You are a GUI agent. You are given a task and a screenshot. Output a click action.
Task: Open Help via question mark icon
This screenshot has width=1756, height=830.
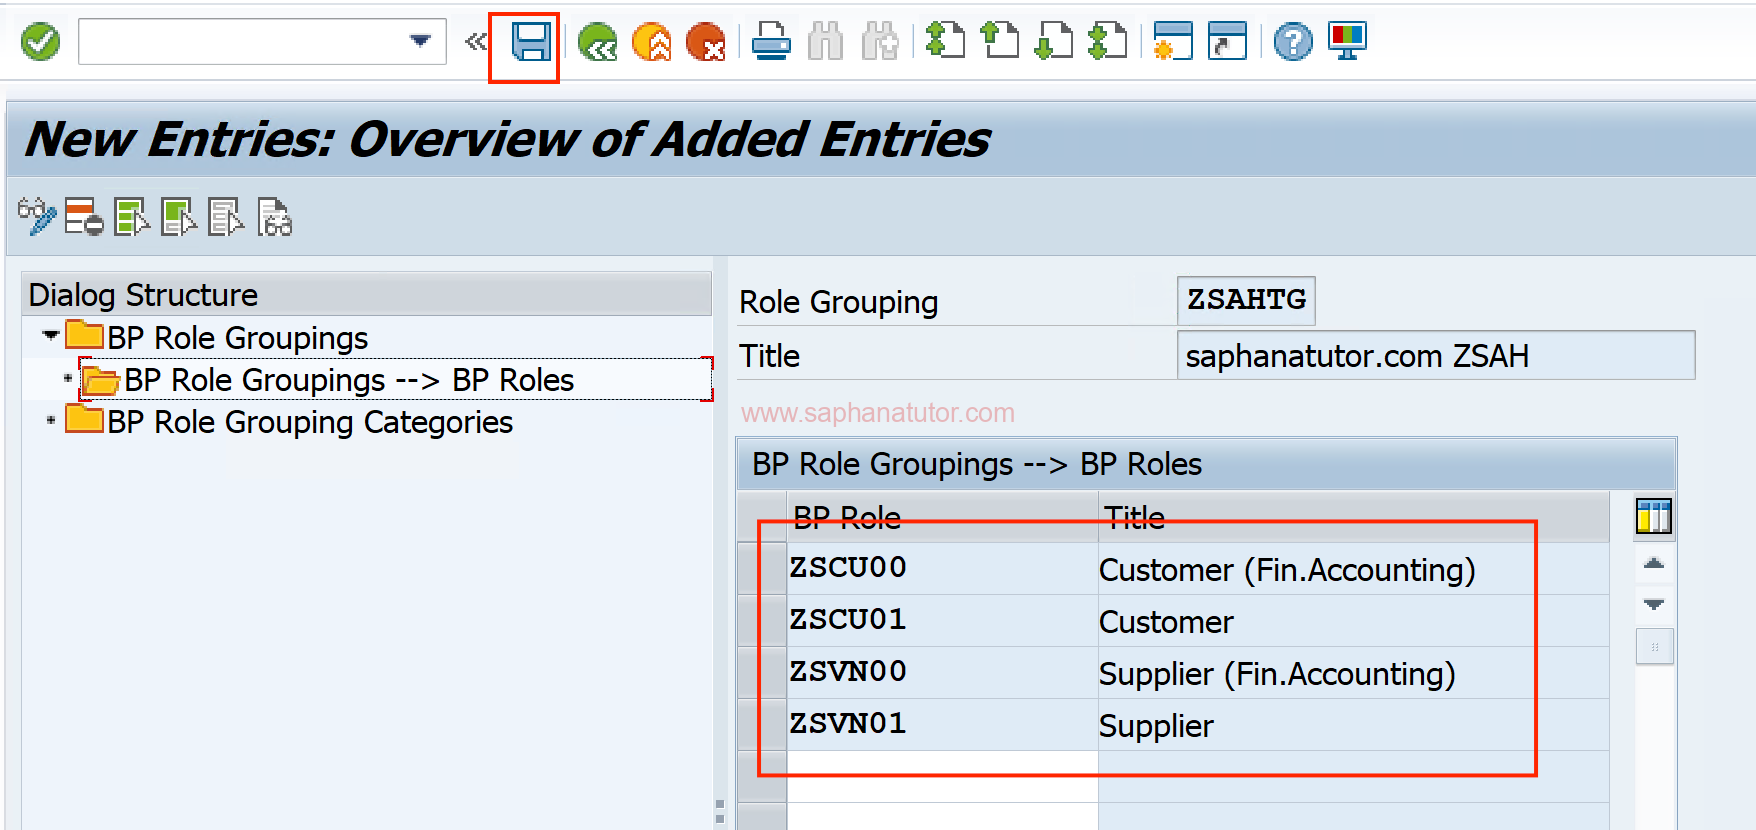1293,42
